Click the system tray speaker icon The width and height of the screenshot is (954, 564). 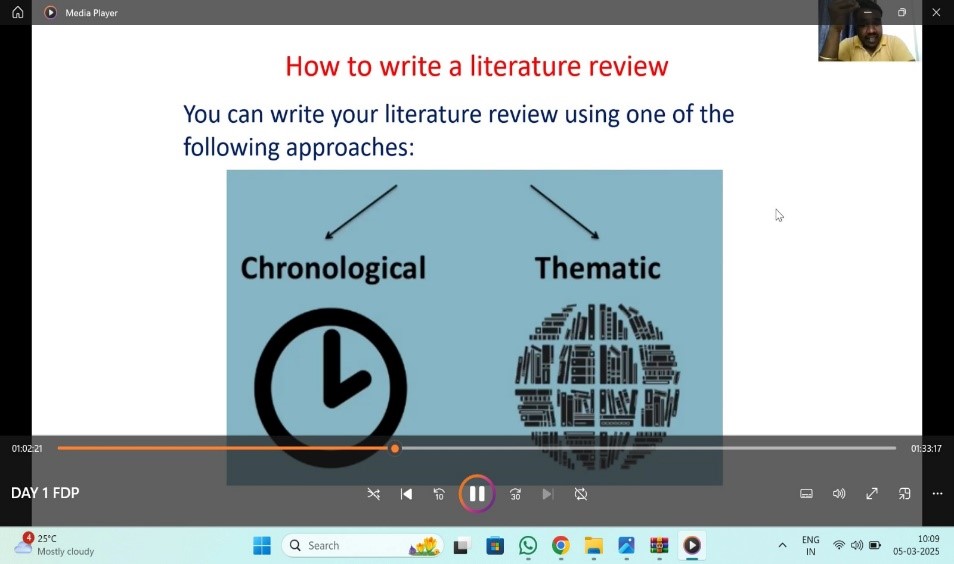pyautogui.click(x=857, y=545)
